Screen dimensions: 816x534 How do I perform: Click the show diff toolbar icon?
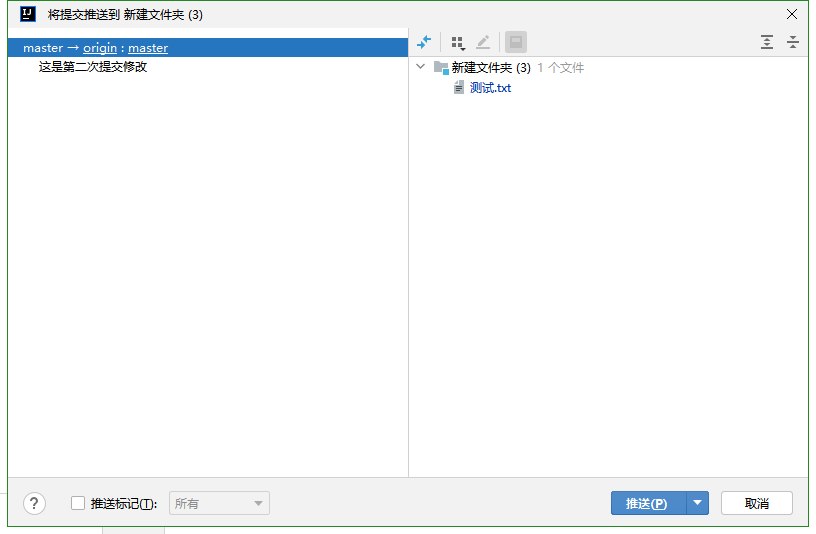(424, 42)
